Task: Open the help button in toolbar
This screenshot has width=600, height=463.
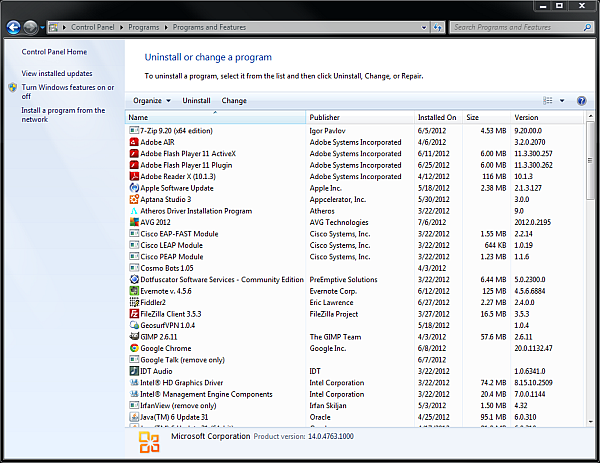Action: tap(581, 101)
